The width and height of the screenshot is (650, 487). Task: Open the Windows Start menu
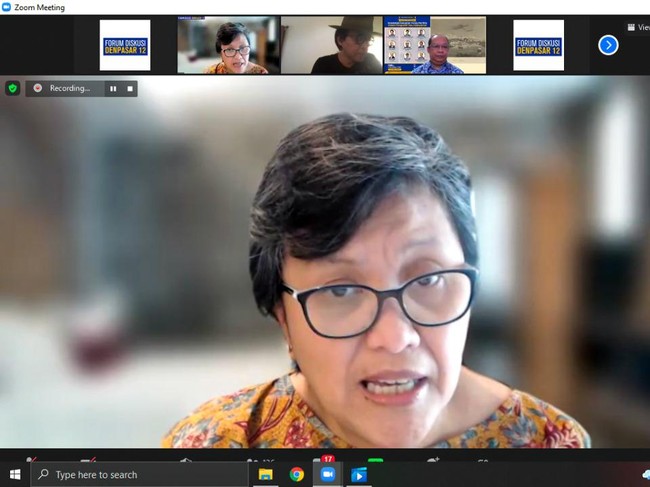[x=15, y=474]
